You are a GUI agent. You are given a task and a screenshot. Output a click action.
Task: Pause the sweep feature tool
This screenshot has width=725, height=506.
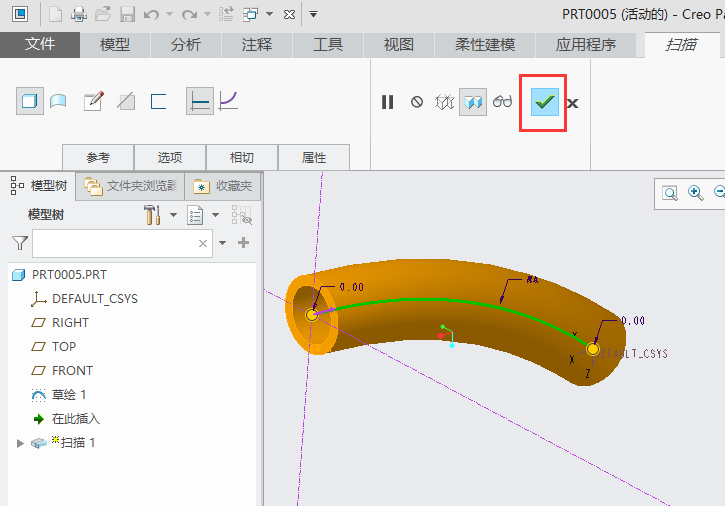point(388,102)
